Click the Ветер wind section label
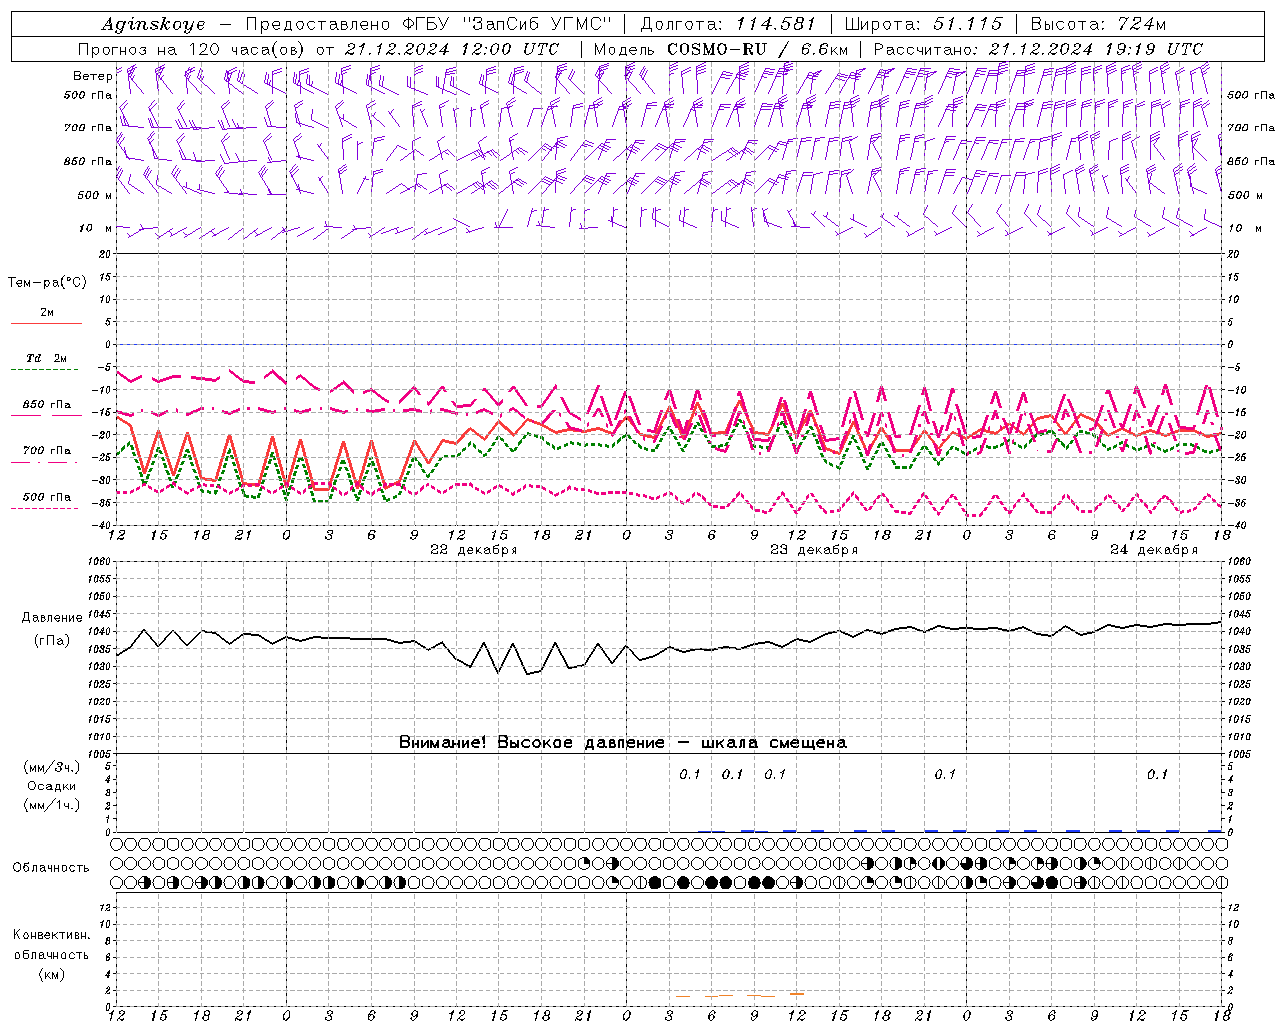 click(x=92, y=76)
